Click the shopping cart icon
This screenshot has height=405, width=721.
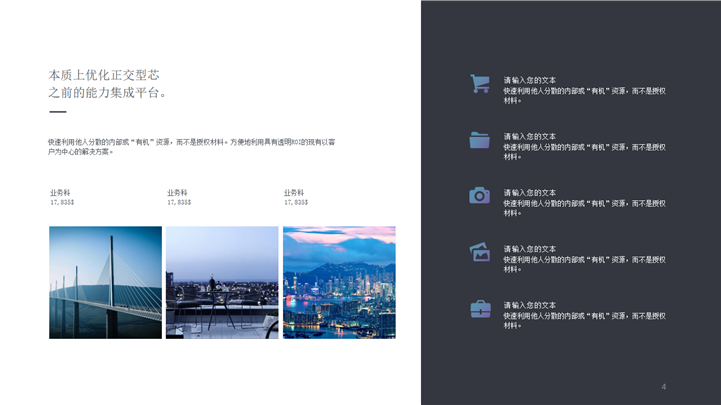pyautogui.click(x=480, y=84)
